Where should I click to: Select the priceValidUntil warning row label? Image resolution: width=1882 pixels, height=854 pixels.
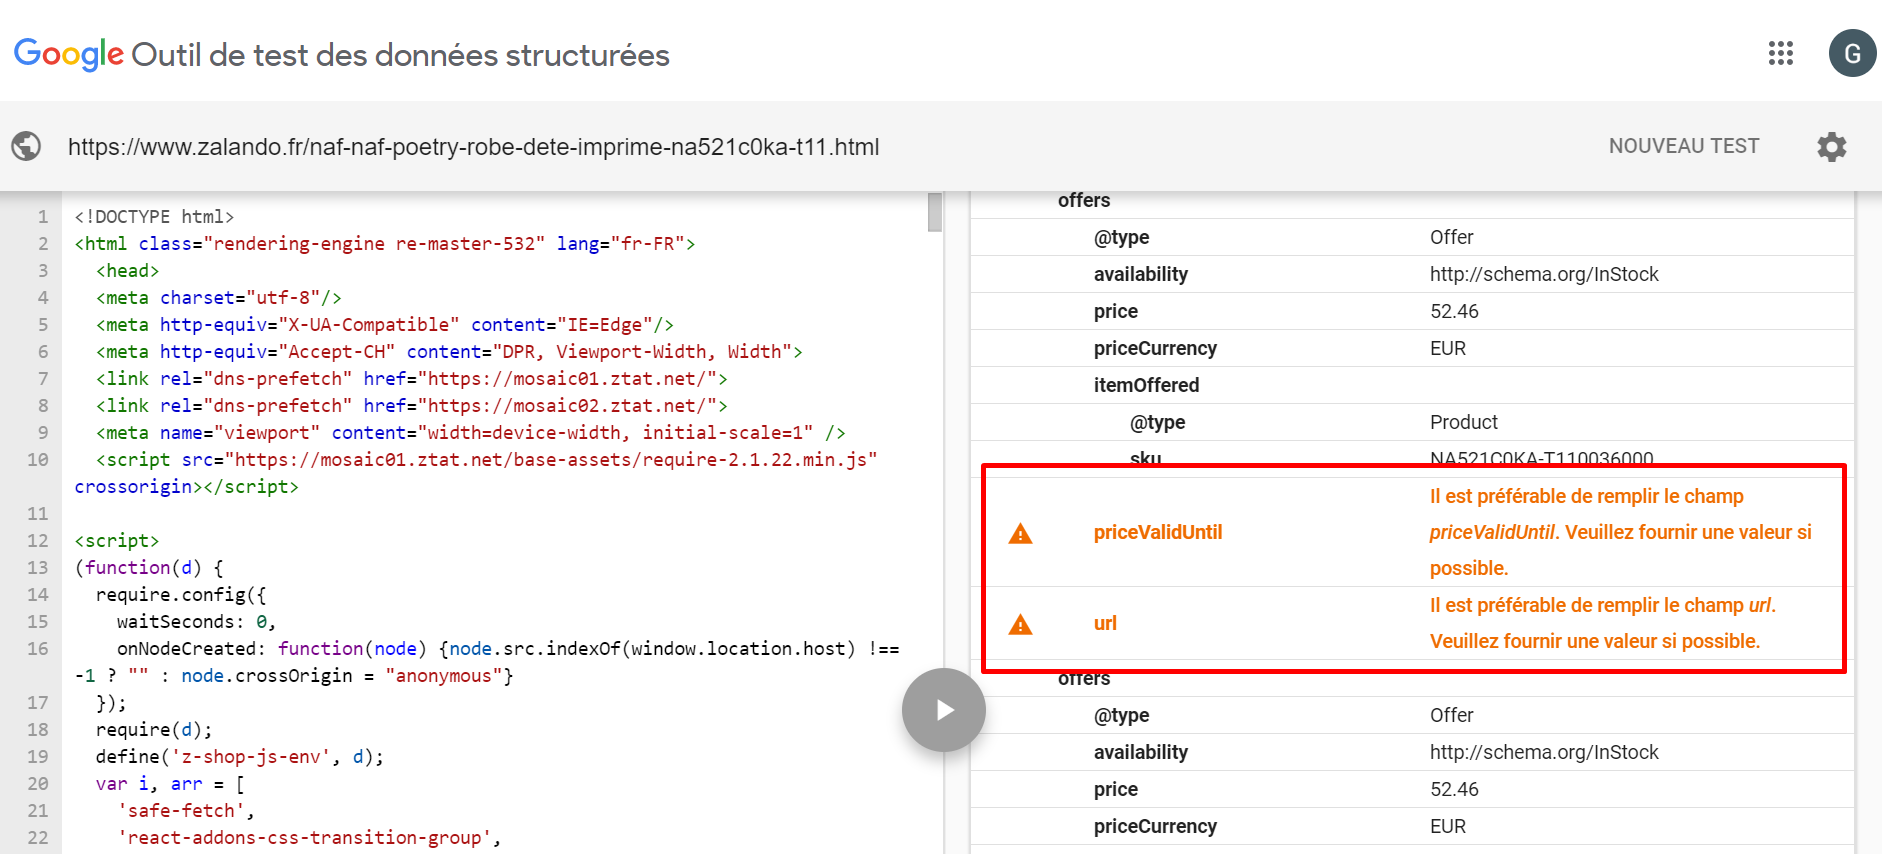click(x=1158, y=532)
